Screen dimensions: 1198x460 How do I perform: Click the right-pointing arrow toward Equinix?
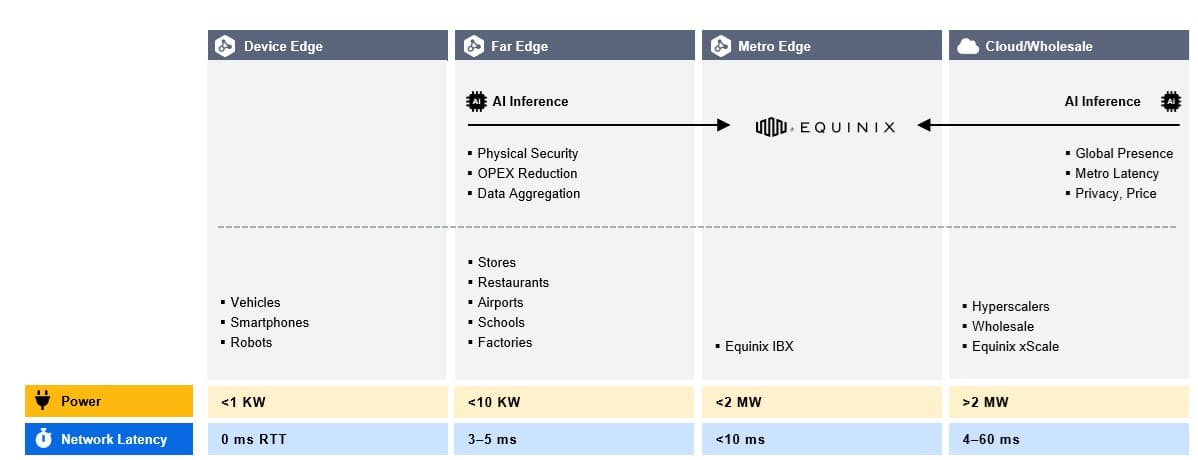pyautogui.click(x=600, y=125)
